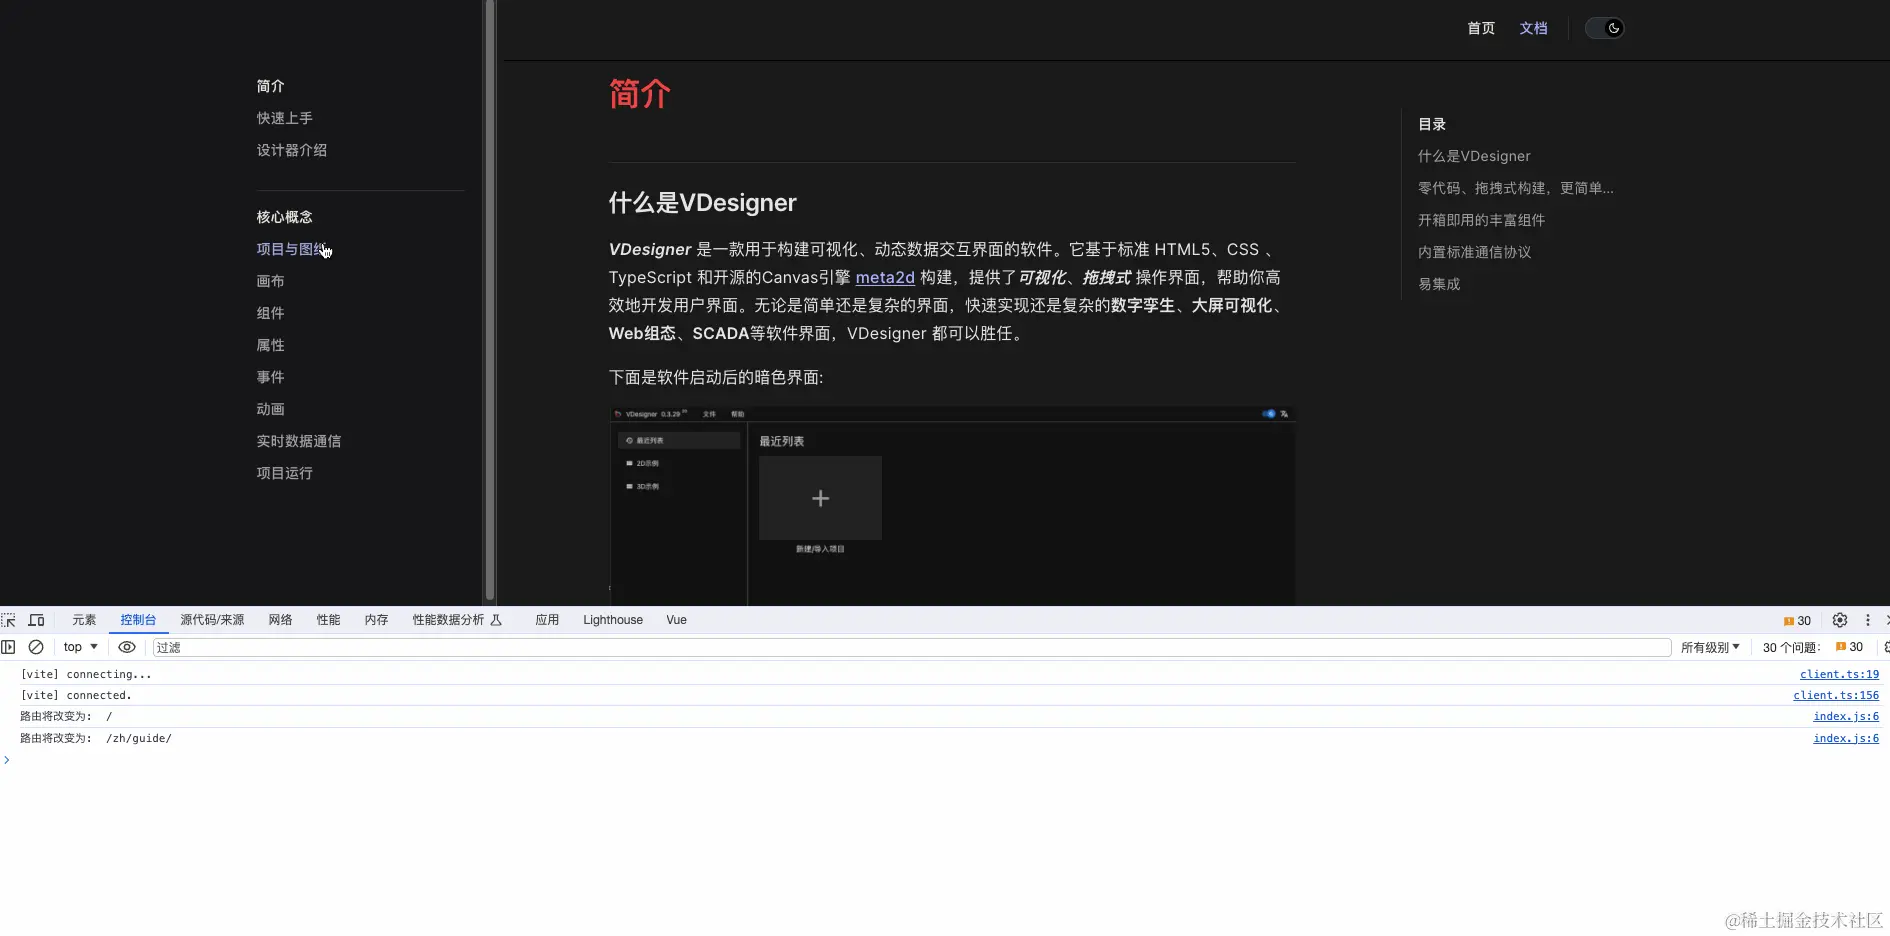This screenshot has height=936, width=1890.
Task: Open DevTools more options menu
Action: [x=1867, y=620]
